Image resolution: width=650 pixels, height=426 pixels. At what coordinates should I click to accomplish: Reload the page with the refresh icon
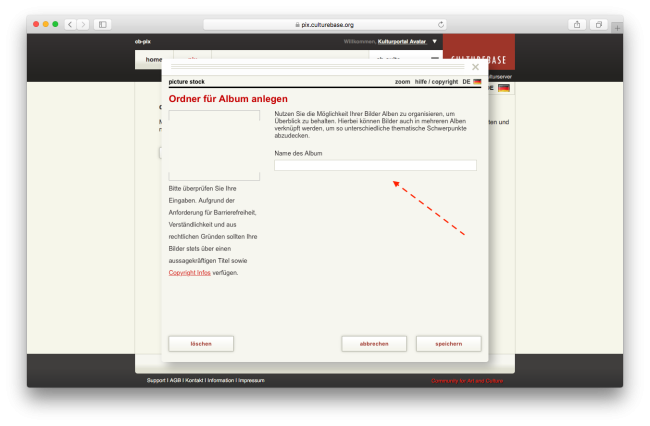pos(441,24)
